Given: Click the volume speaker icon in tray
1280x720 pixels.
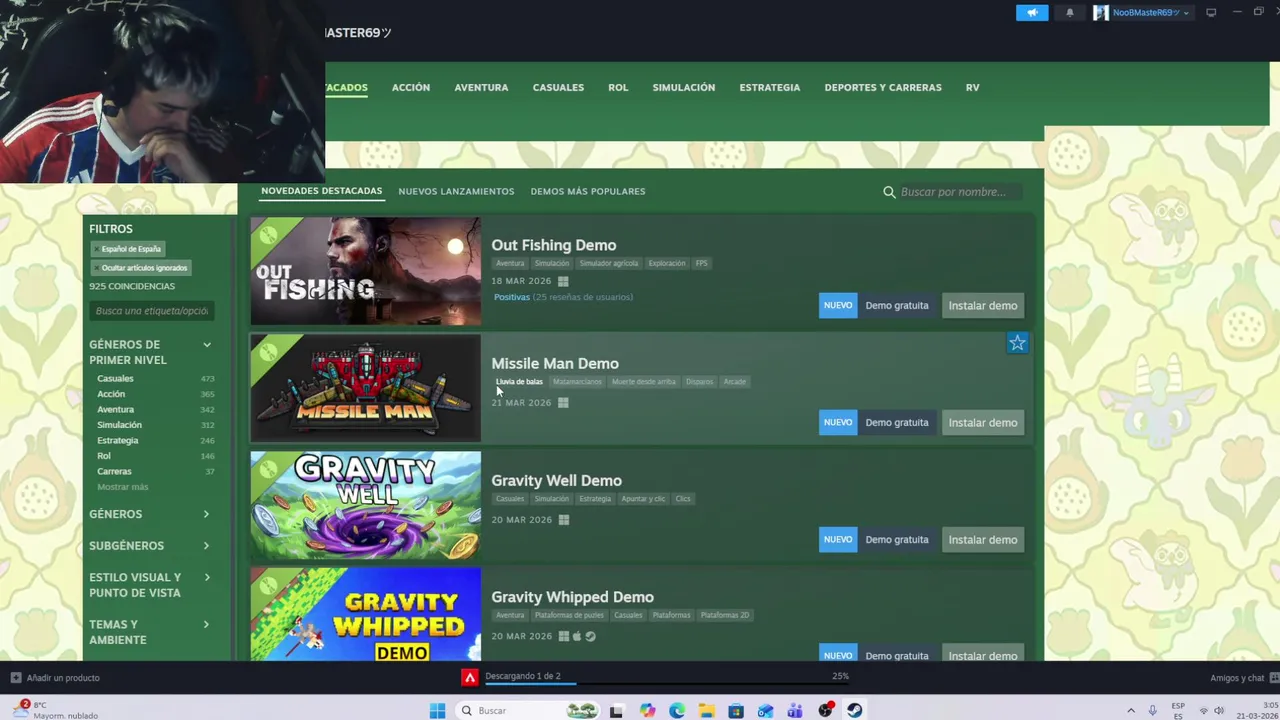Looking at the screenshot, I should point(1219,711).
